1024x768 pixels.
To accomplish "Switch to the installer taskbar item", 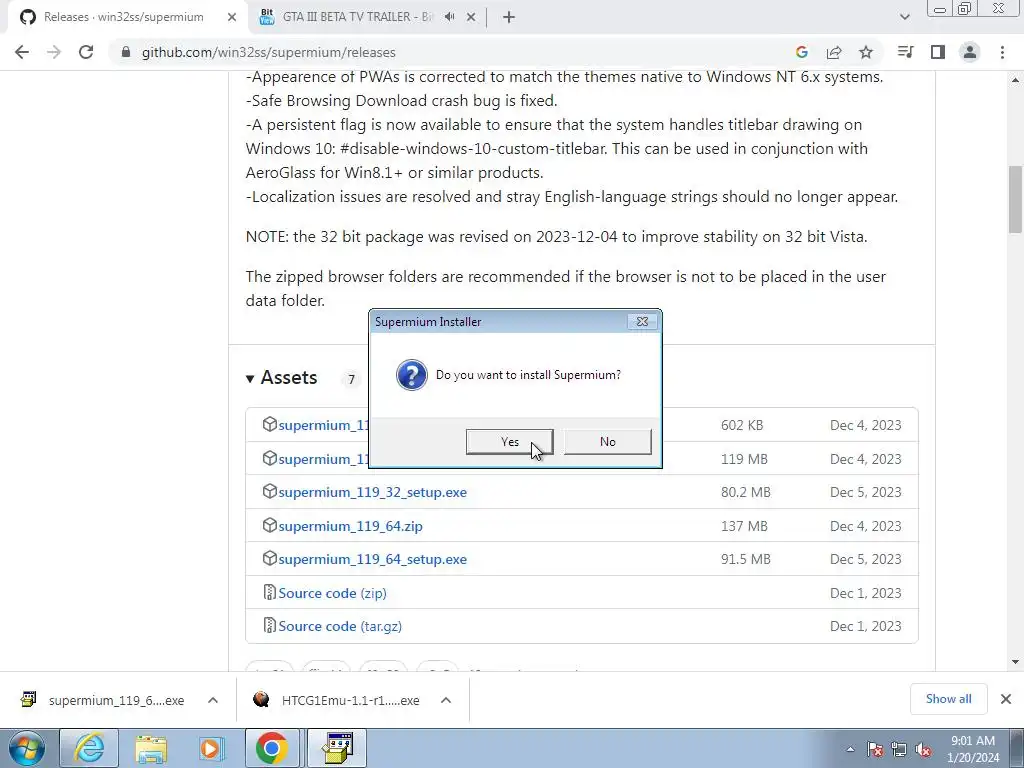I will 337,748.
